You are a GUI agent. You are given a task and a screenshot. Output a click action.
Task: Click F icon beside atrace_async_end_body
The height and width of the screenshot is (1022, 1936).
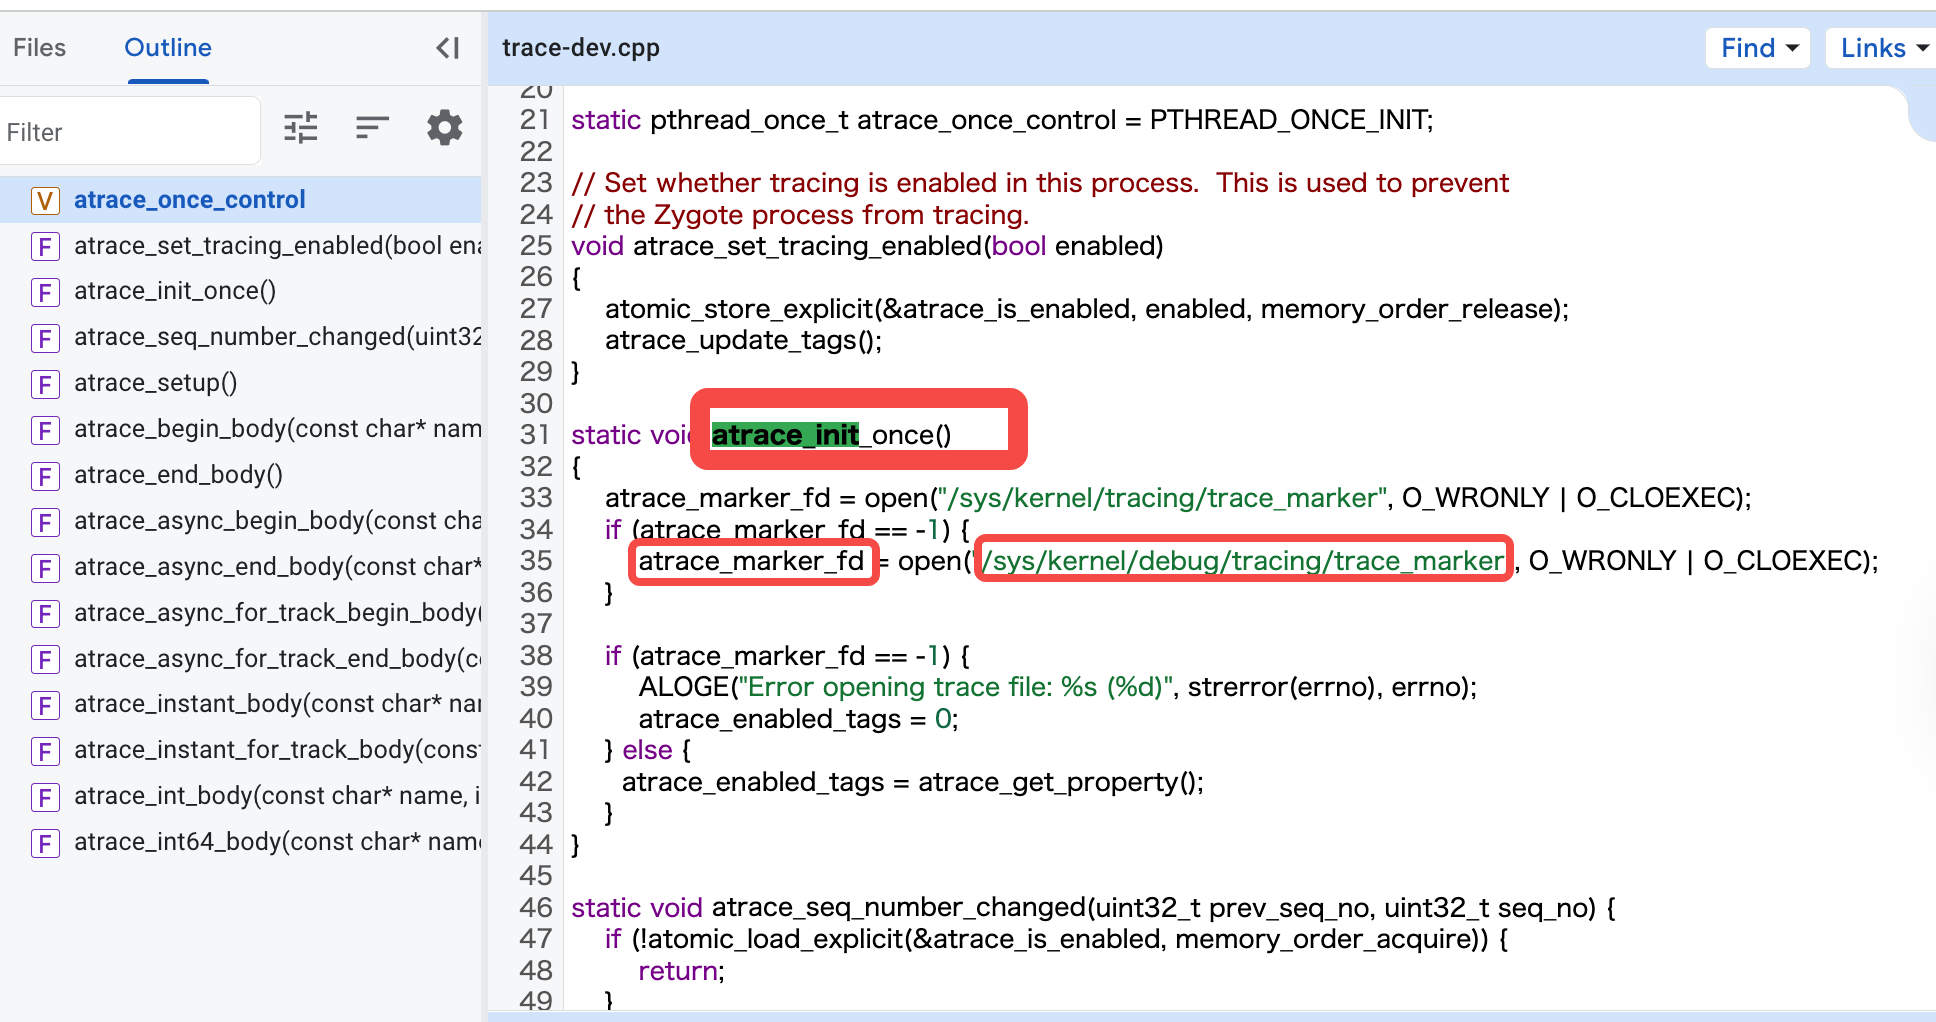(x=45, y=568)
